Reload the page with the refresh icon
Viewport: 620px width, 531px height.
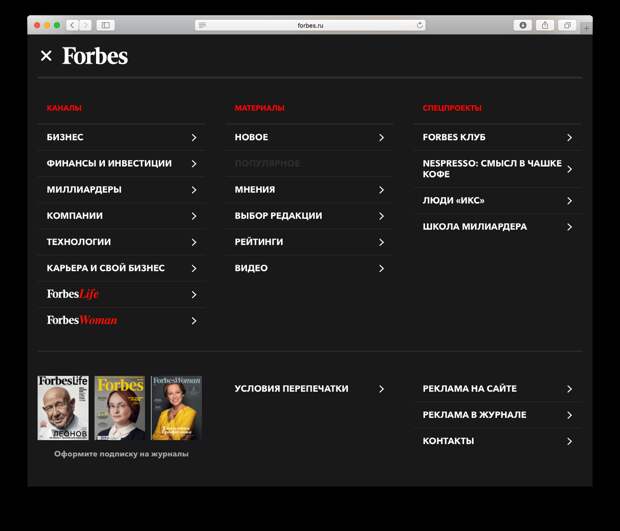click(420, 25)
